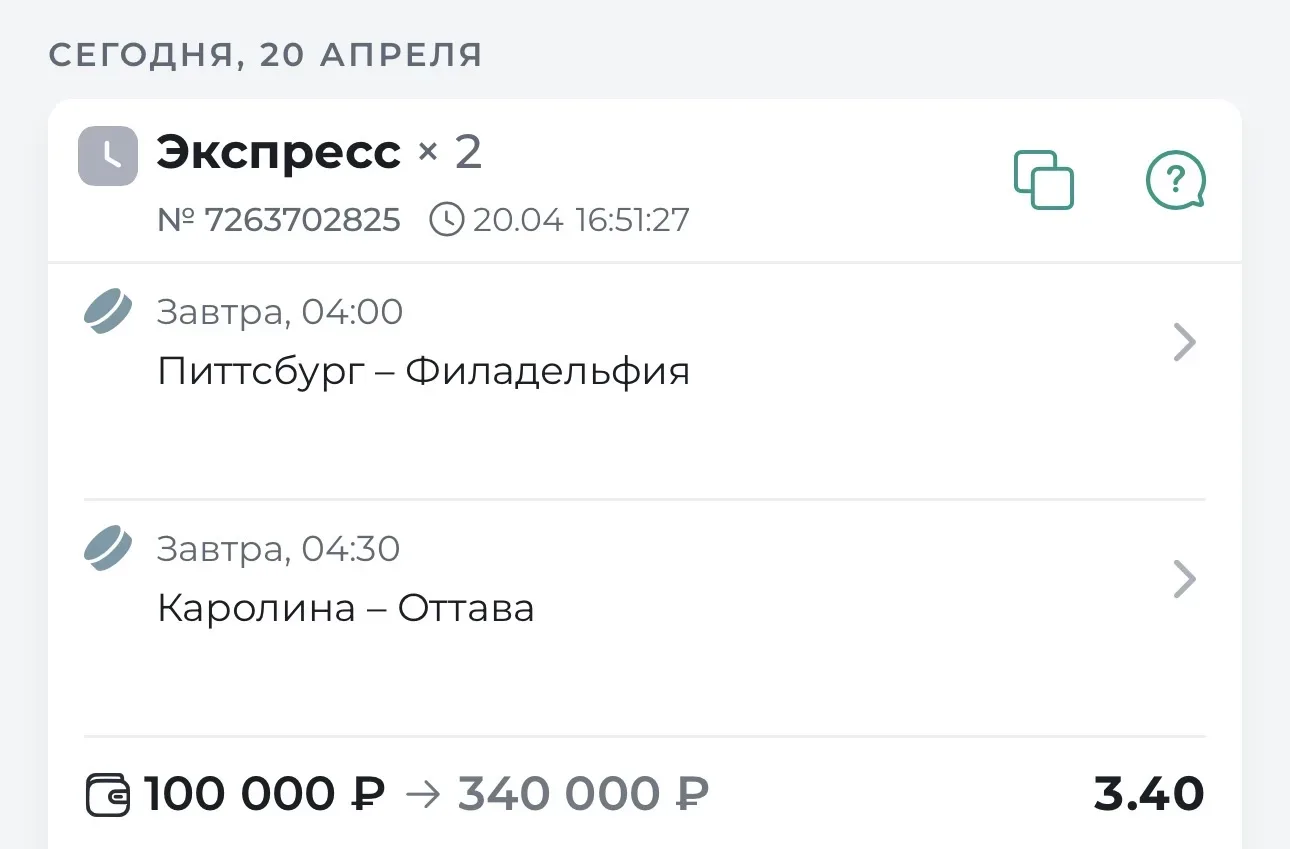
Task: Select bet number № 7263702825
Action: 279,219
